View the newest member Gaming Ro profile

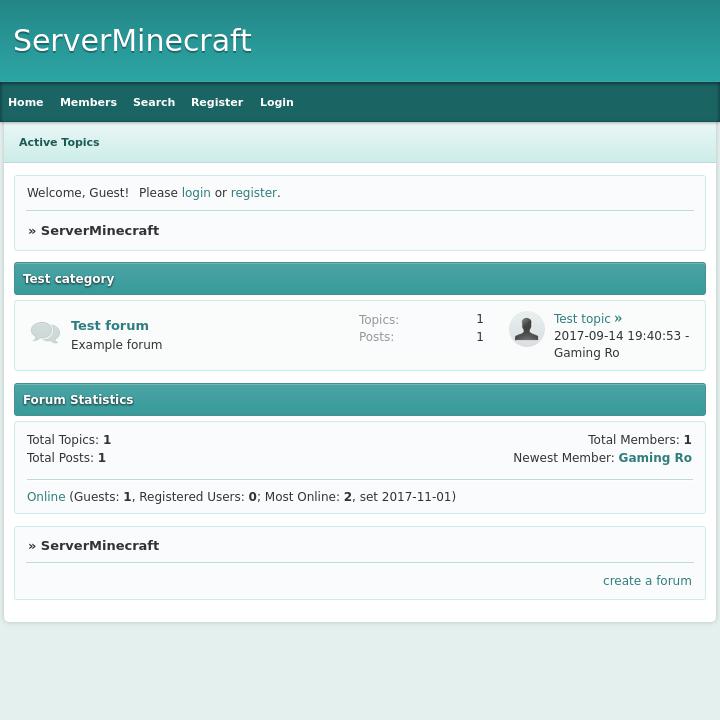click(655, 458)
